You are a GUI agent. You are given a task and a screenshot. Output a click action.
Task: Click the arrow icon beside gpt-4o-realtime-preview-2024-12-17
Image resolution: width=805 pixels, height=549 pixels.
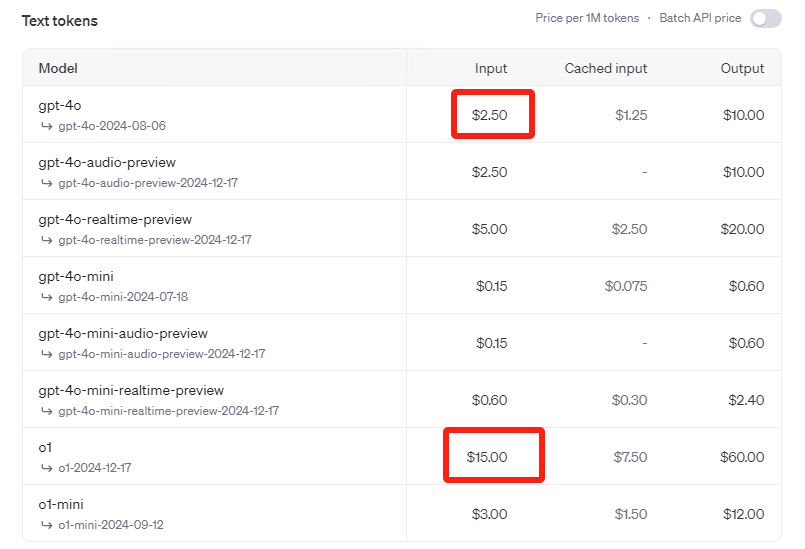[x=46, y=240]
